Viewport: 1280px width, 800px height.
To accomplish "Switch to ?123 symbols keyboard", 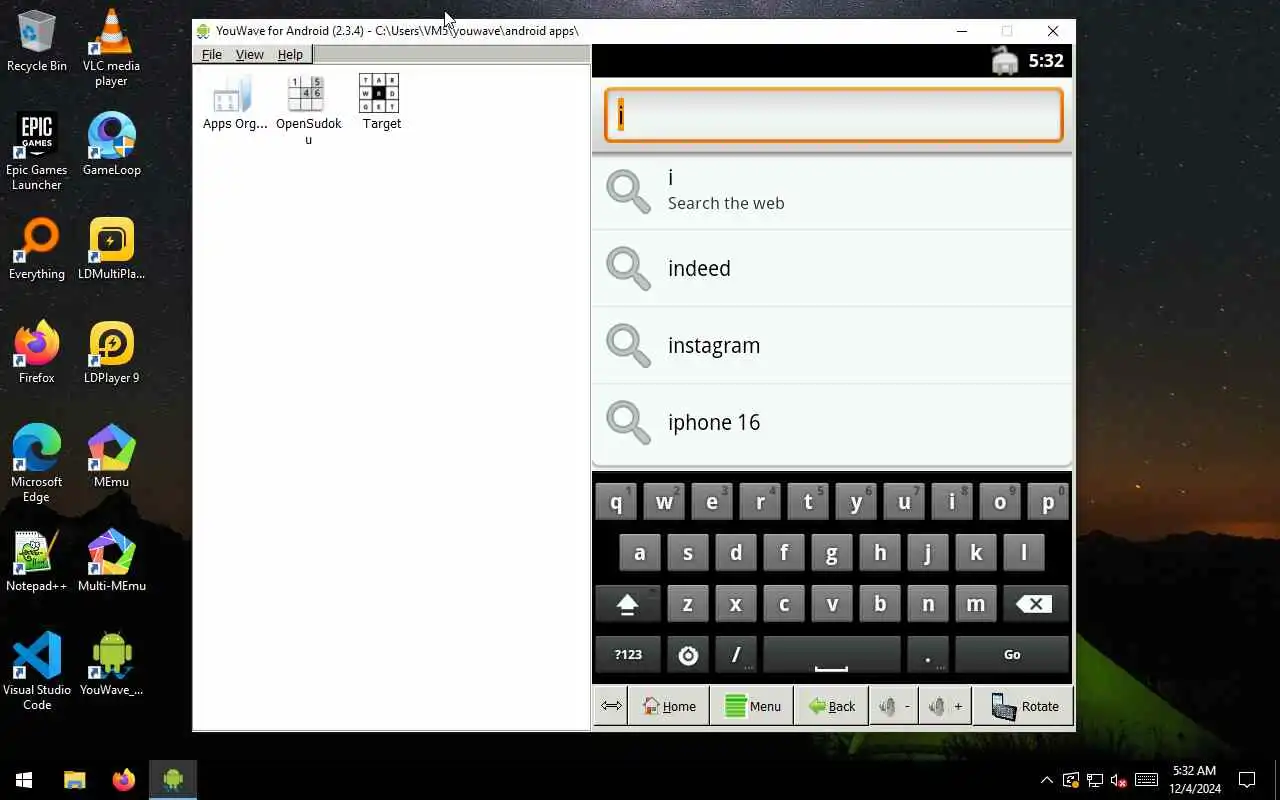I will coord(628,655).
